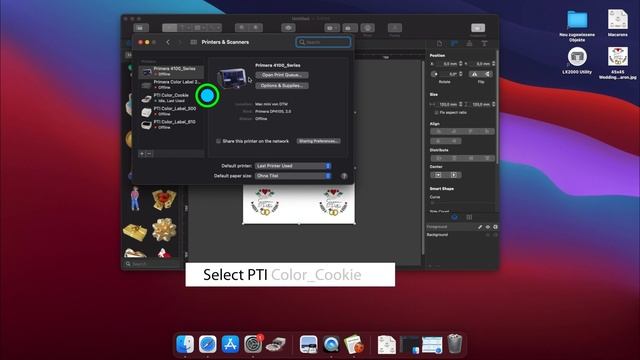Open the document tab in the inspector
Viewport: 640px width, 360px height.
click(x=439, y=44)
